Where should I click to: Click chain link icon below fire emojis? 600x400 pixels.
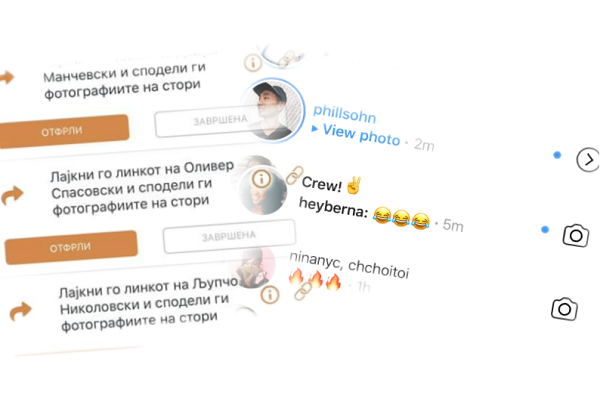coord(303,291)
